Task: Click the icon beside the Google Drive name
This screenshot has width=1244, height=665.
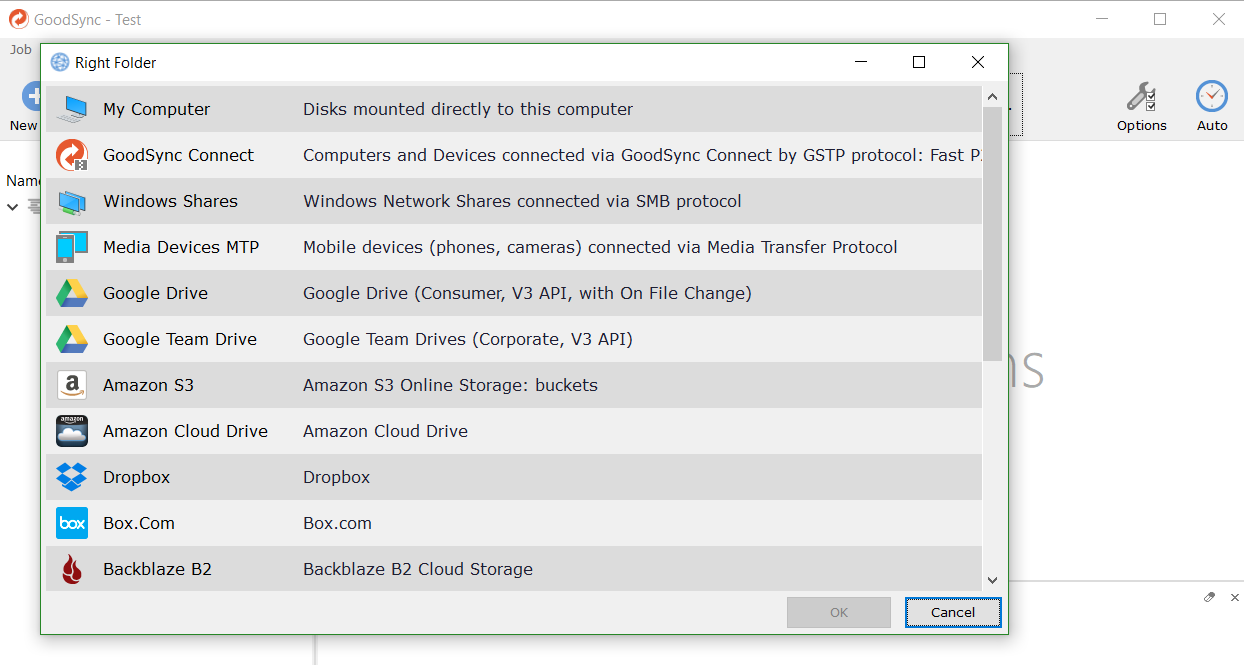Action: pyautogui.click(x=72, y=293)
